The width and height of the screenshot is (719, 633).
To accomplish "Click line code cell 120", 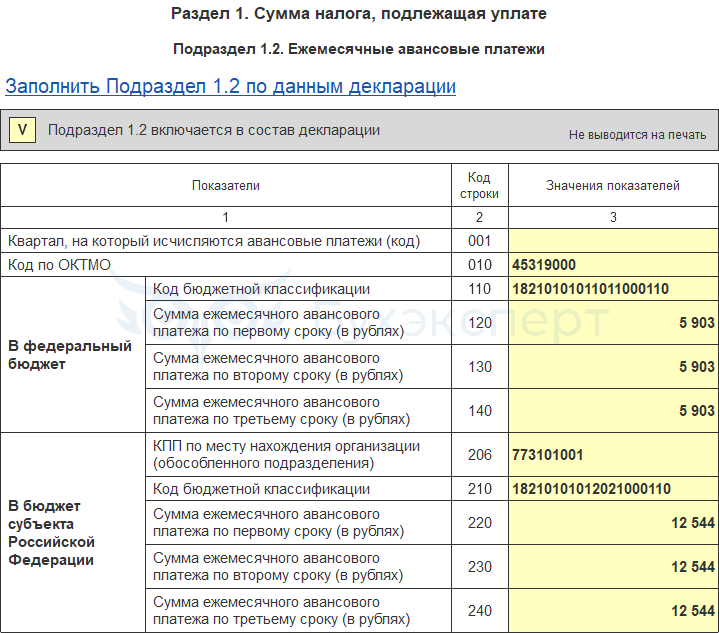I will (x=480, y=322).
